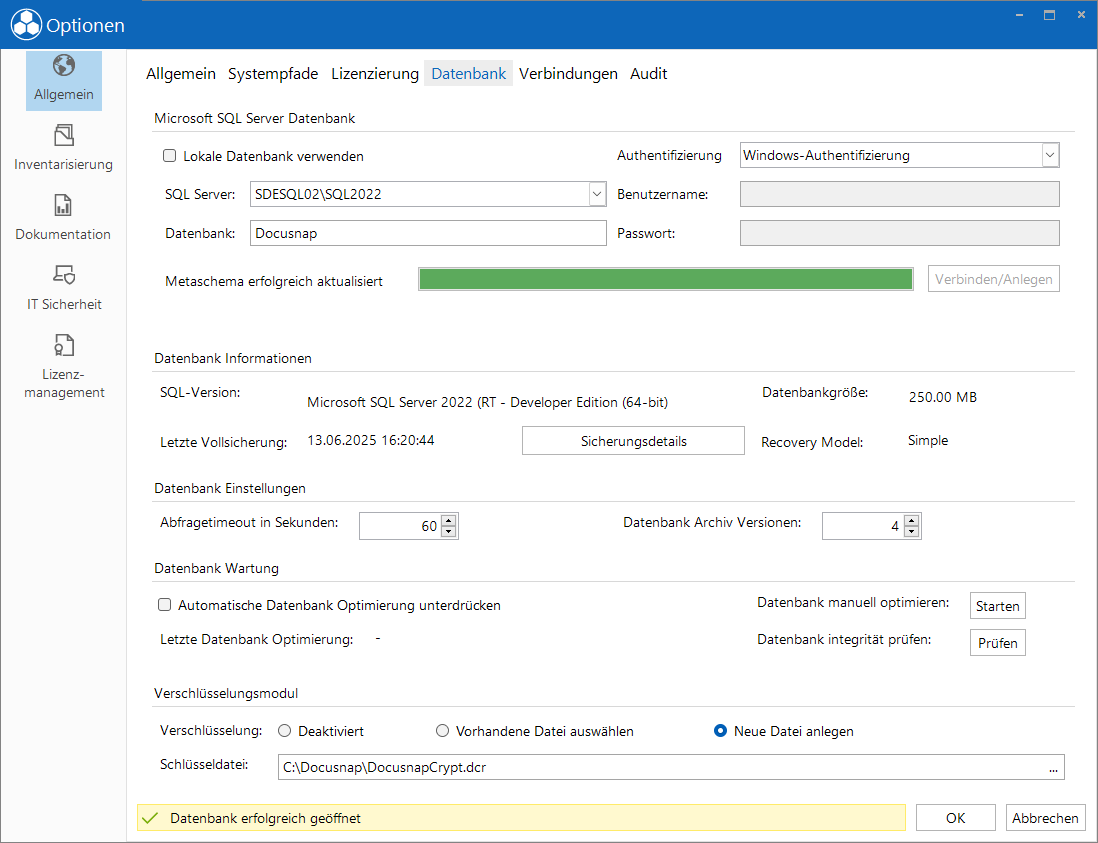Click the Docusnap logo in title bar

click(x=26, y=25)
